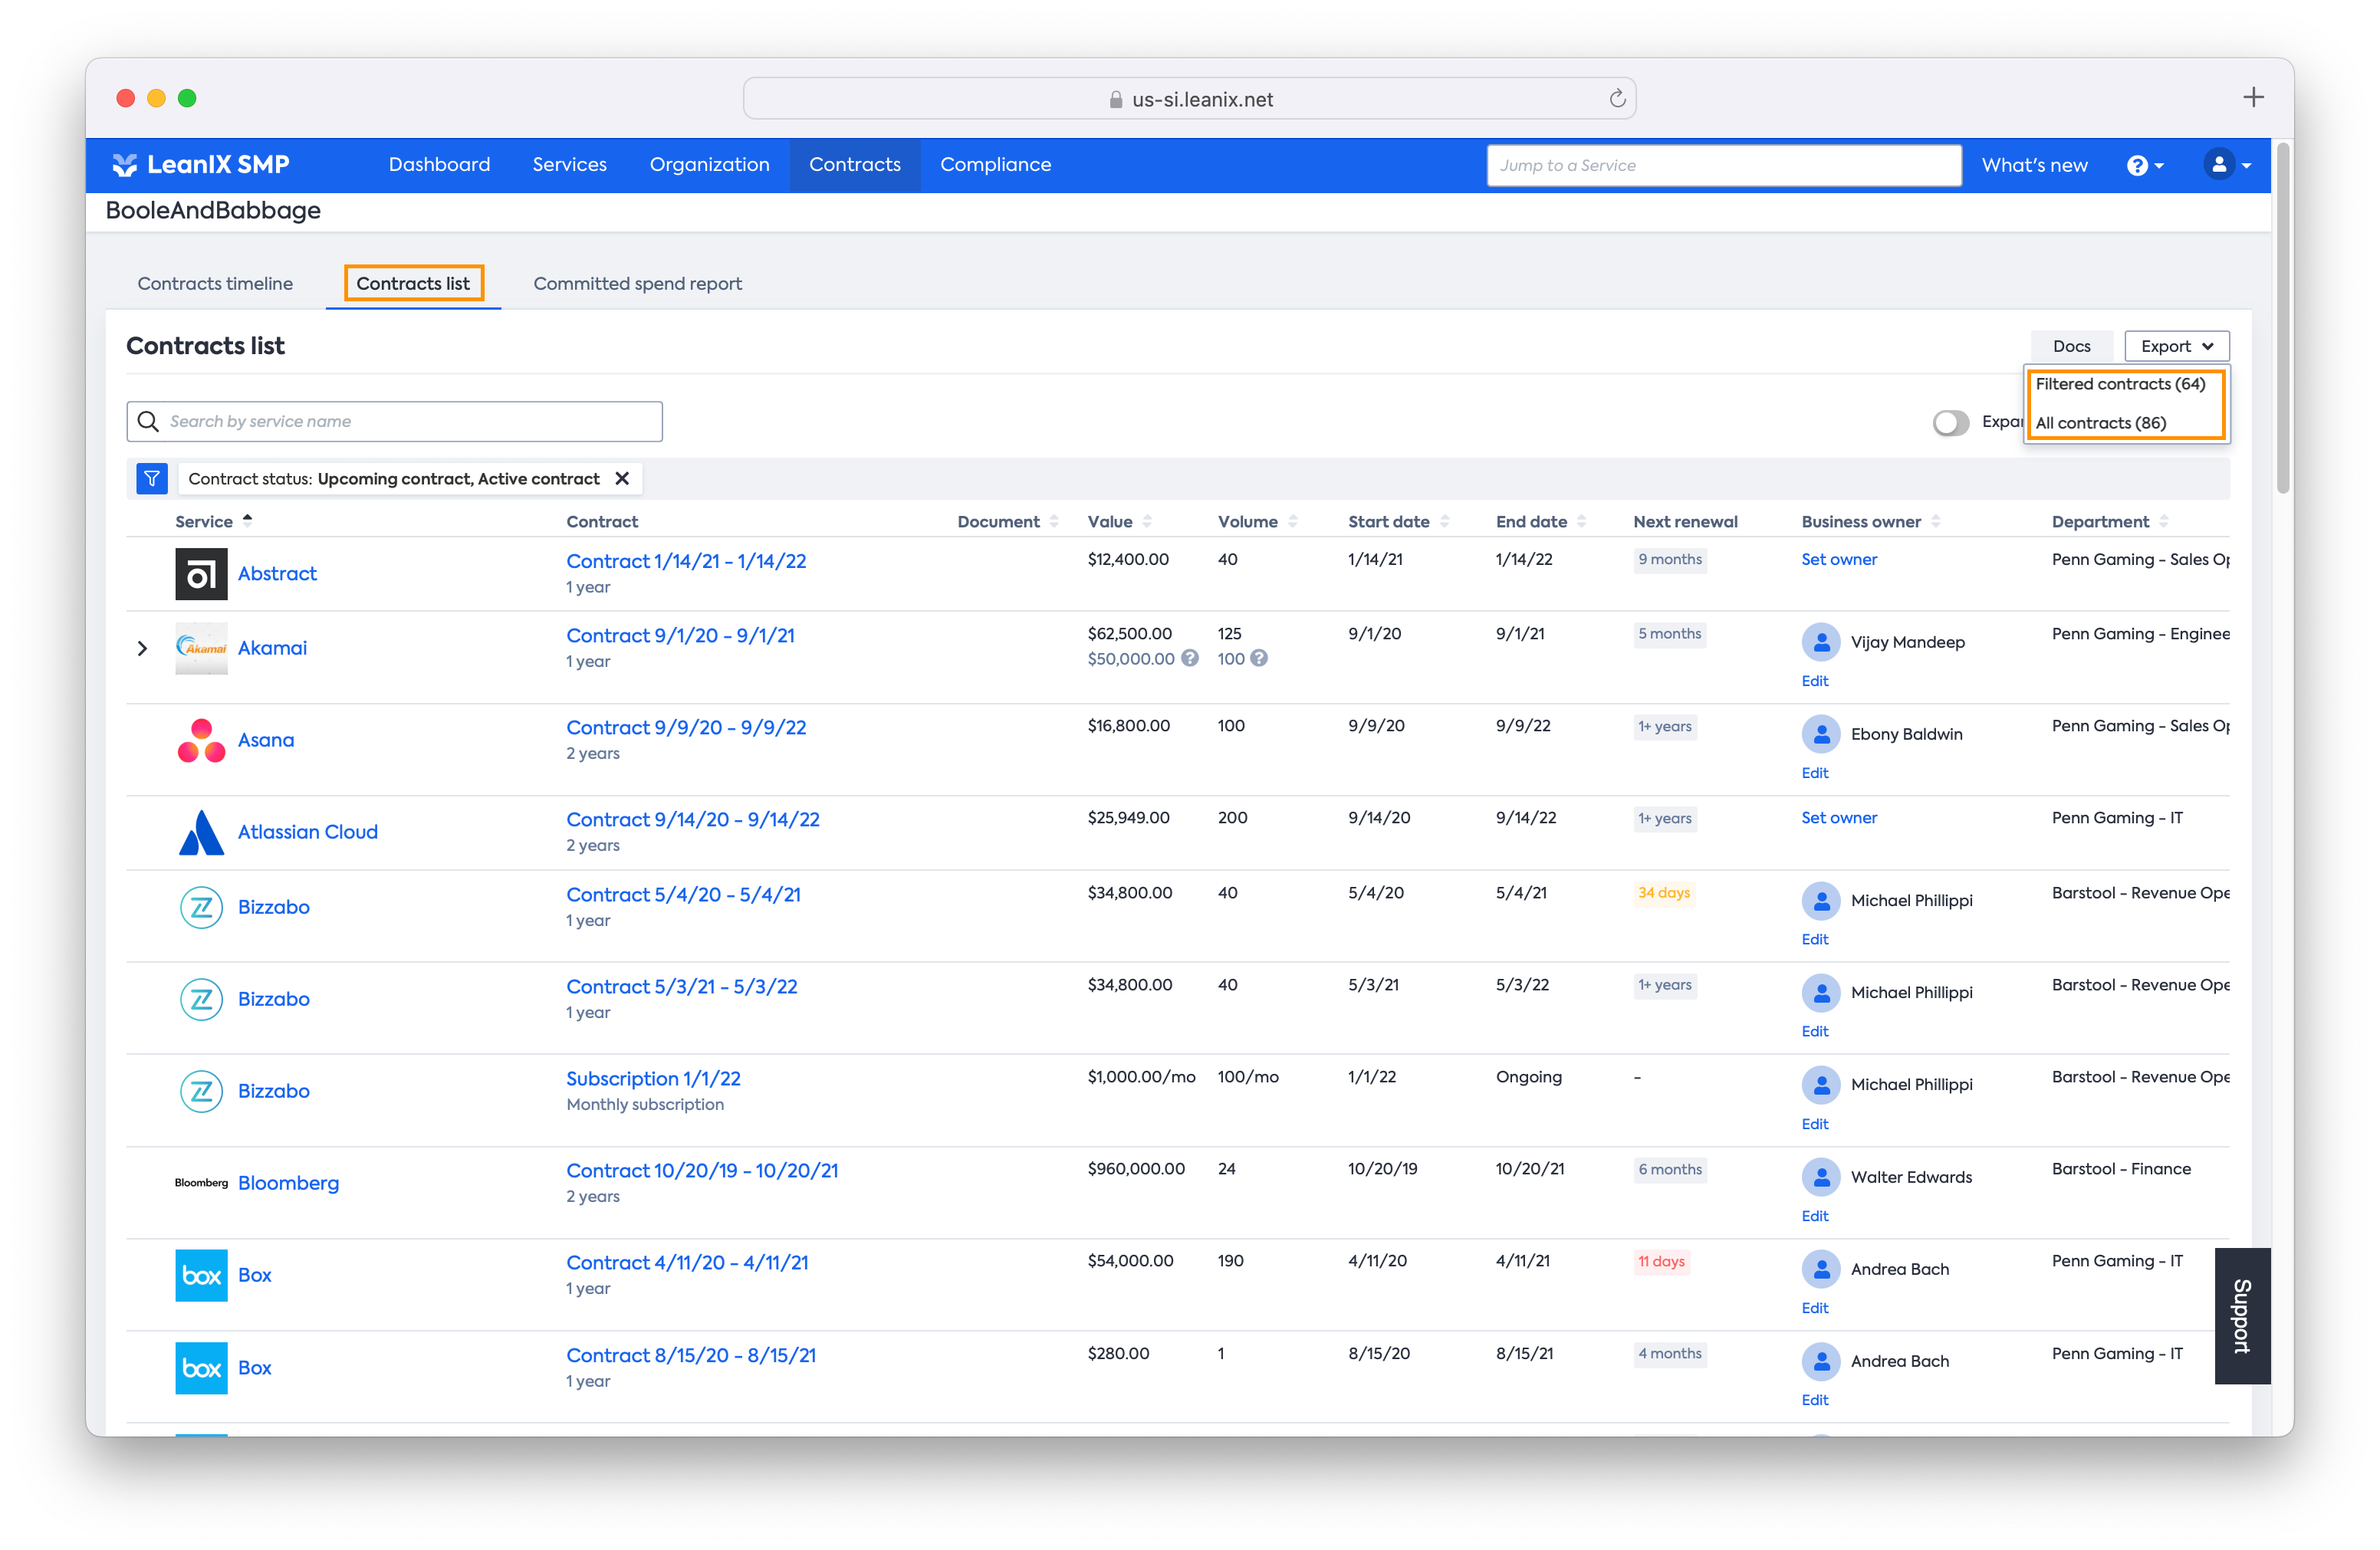Viewport: 2380px width, 1550px height.
Task: Click the help icon next to $50,000.00
Action: point(1189,658)
